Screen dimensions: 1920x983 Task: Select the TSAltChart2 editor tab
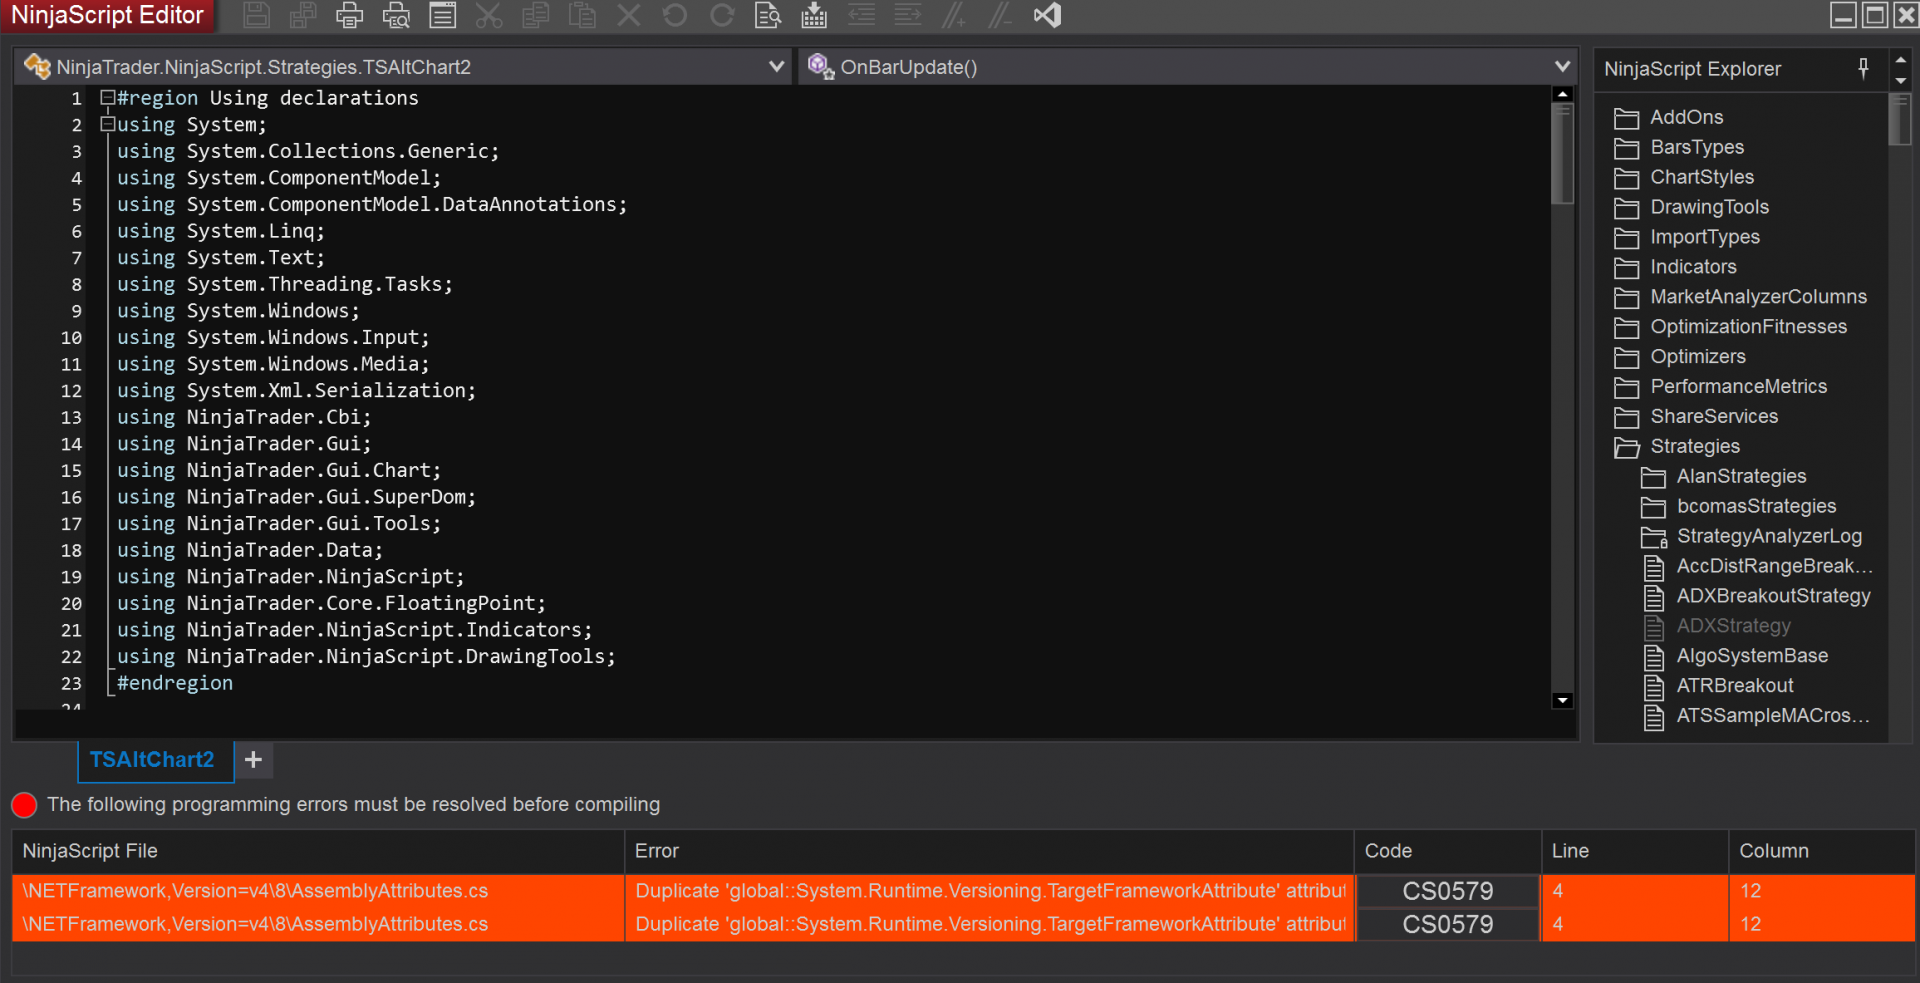[152, 760]
